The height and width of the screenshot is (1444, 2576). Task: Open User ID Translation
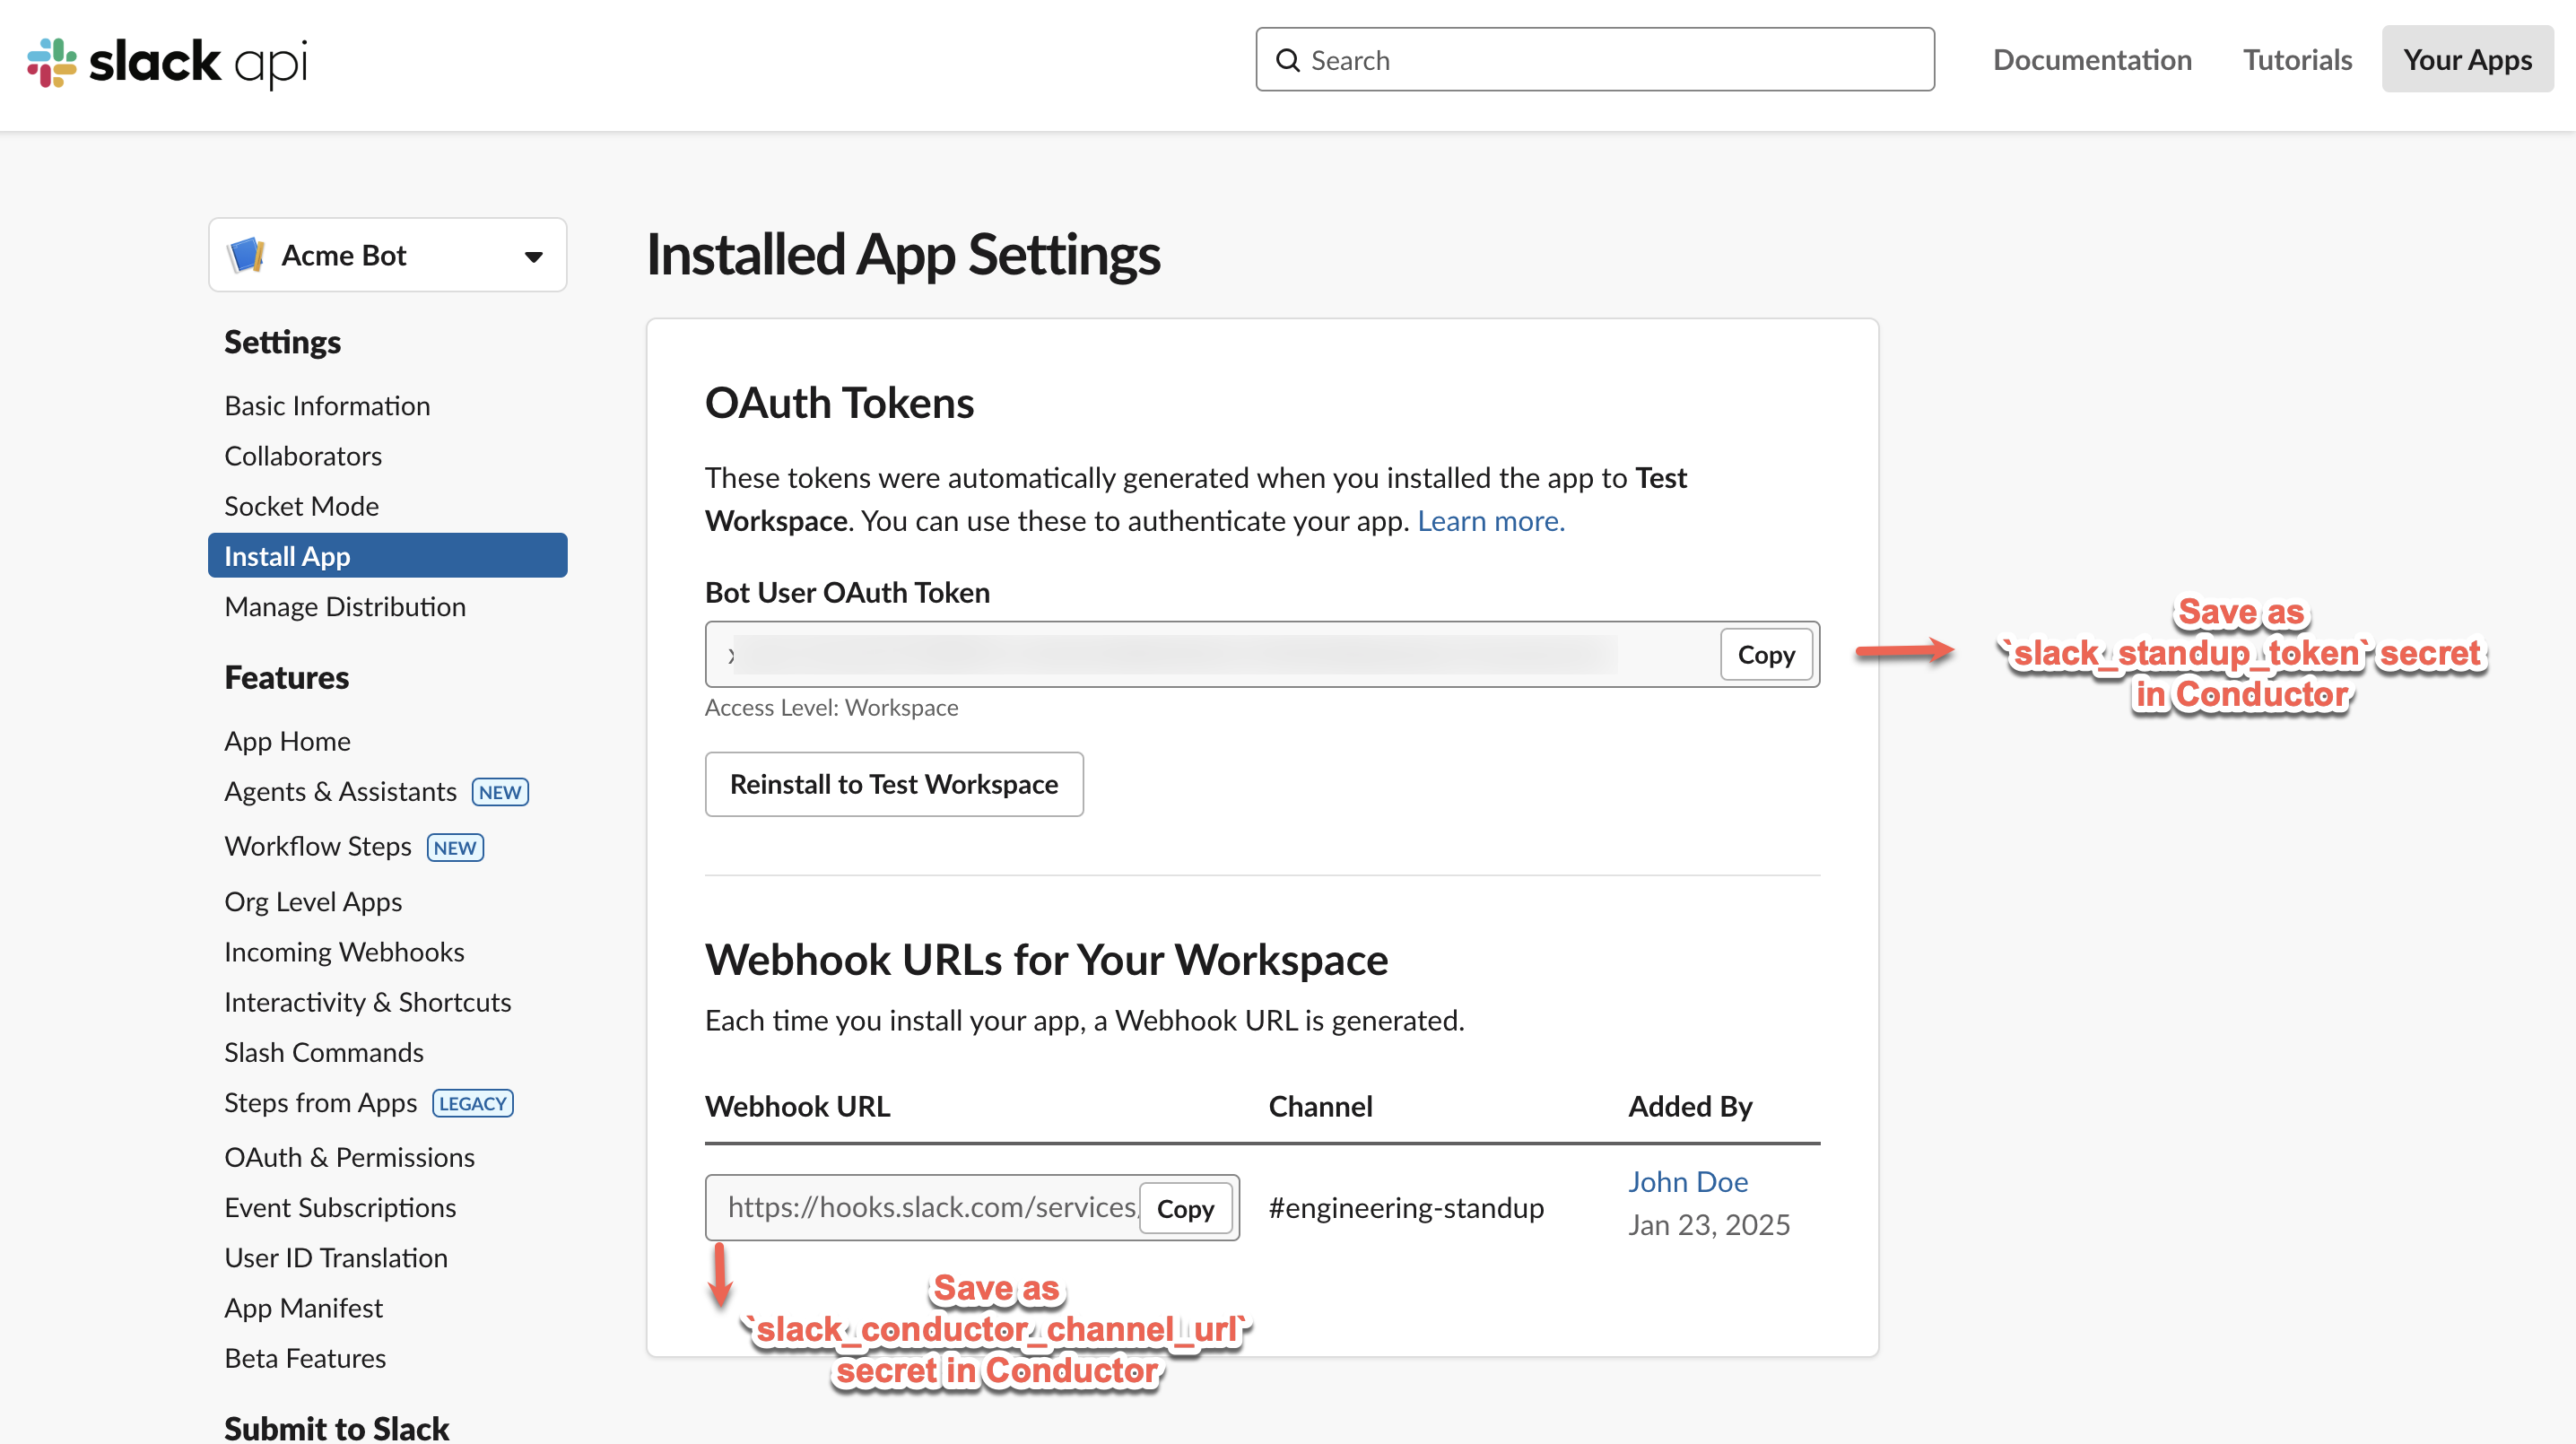336,1257
